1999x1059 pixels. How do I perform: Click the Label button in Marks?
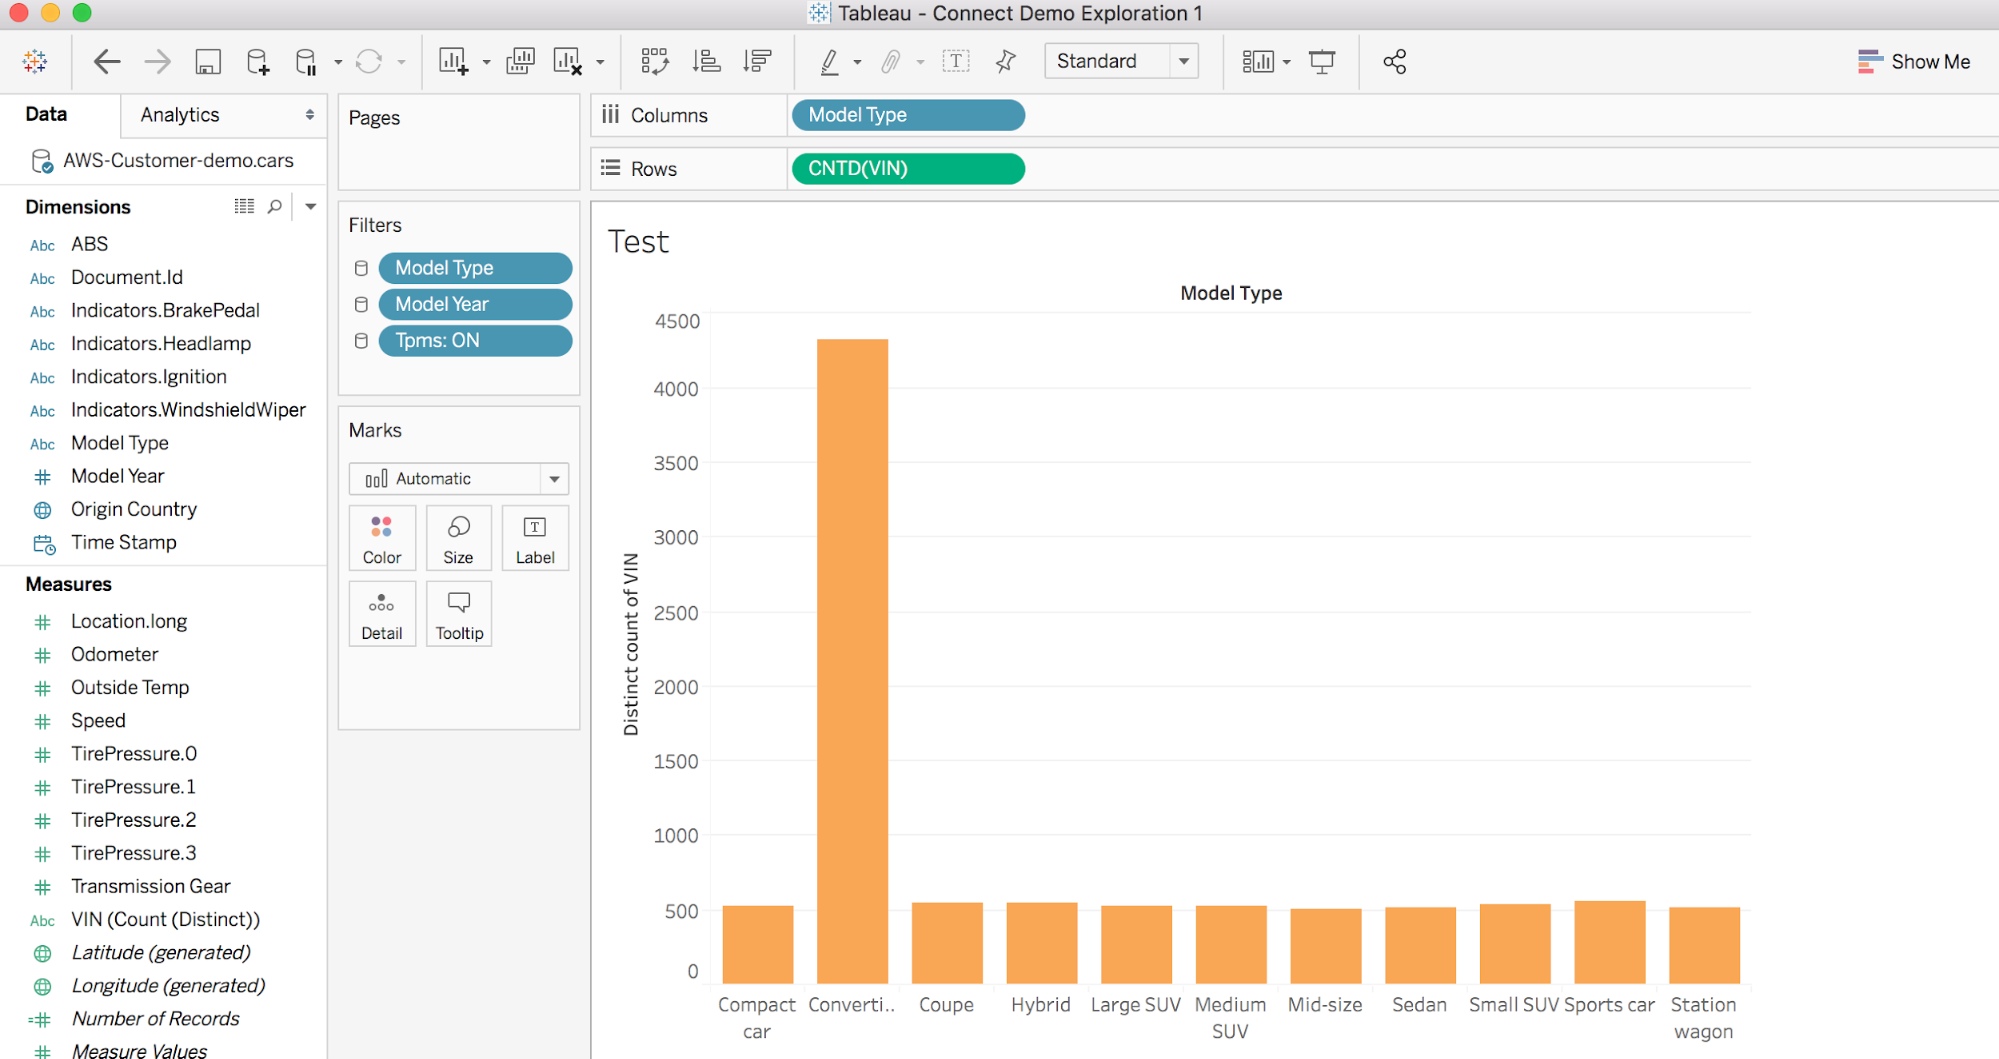pos(535,538)
